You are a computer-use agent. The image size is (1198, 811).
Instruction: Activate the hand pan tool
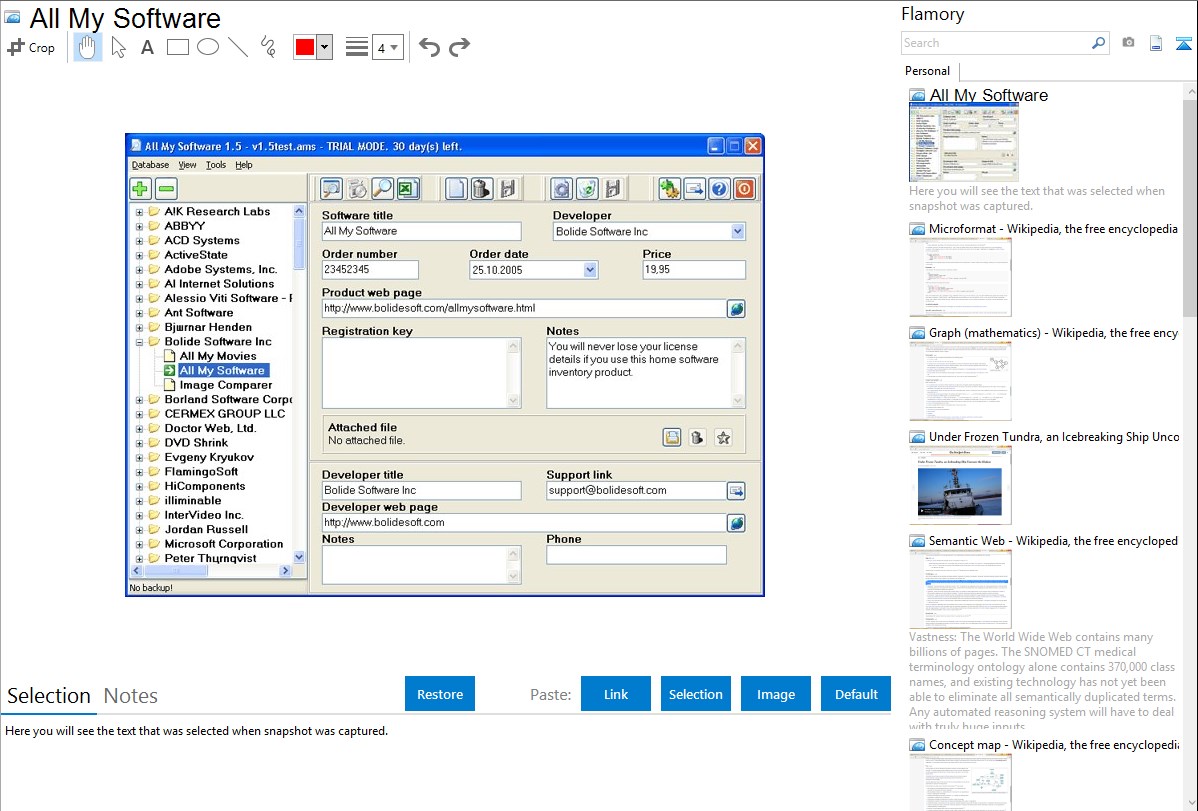click(x=87, y=47)
